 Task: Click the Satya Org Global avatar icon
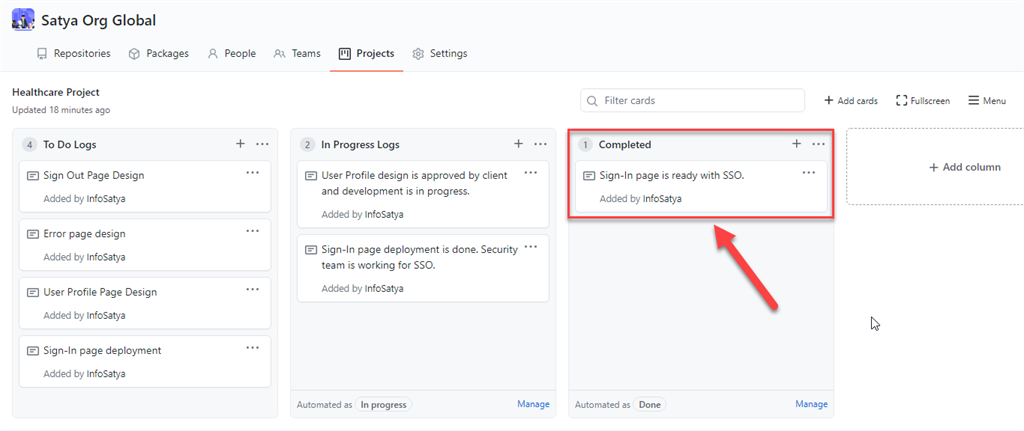point(22,19)
